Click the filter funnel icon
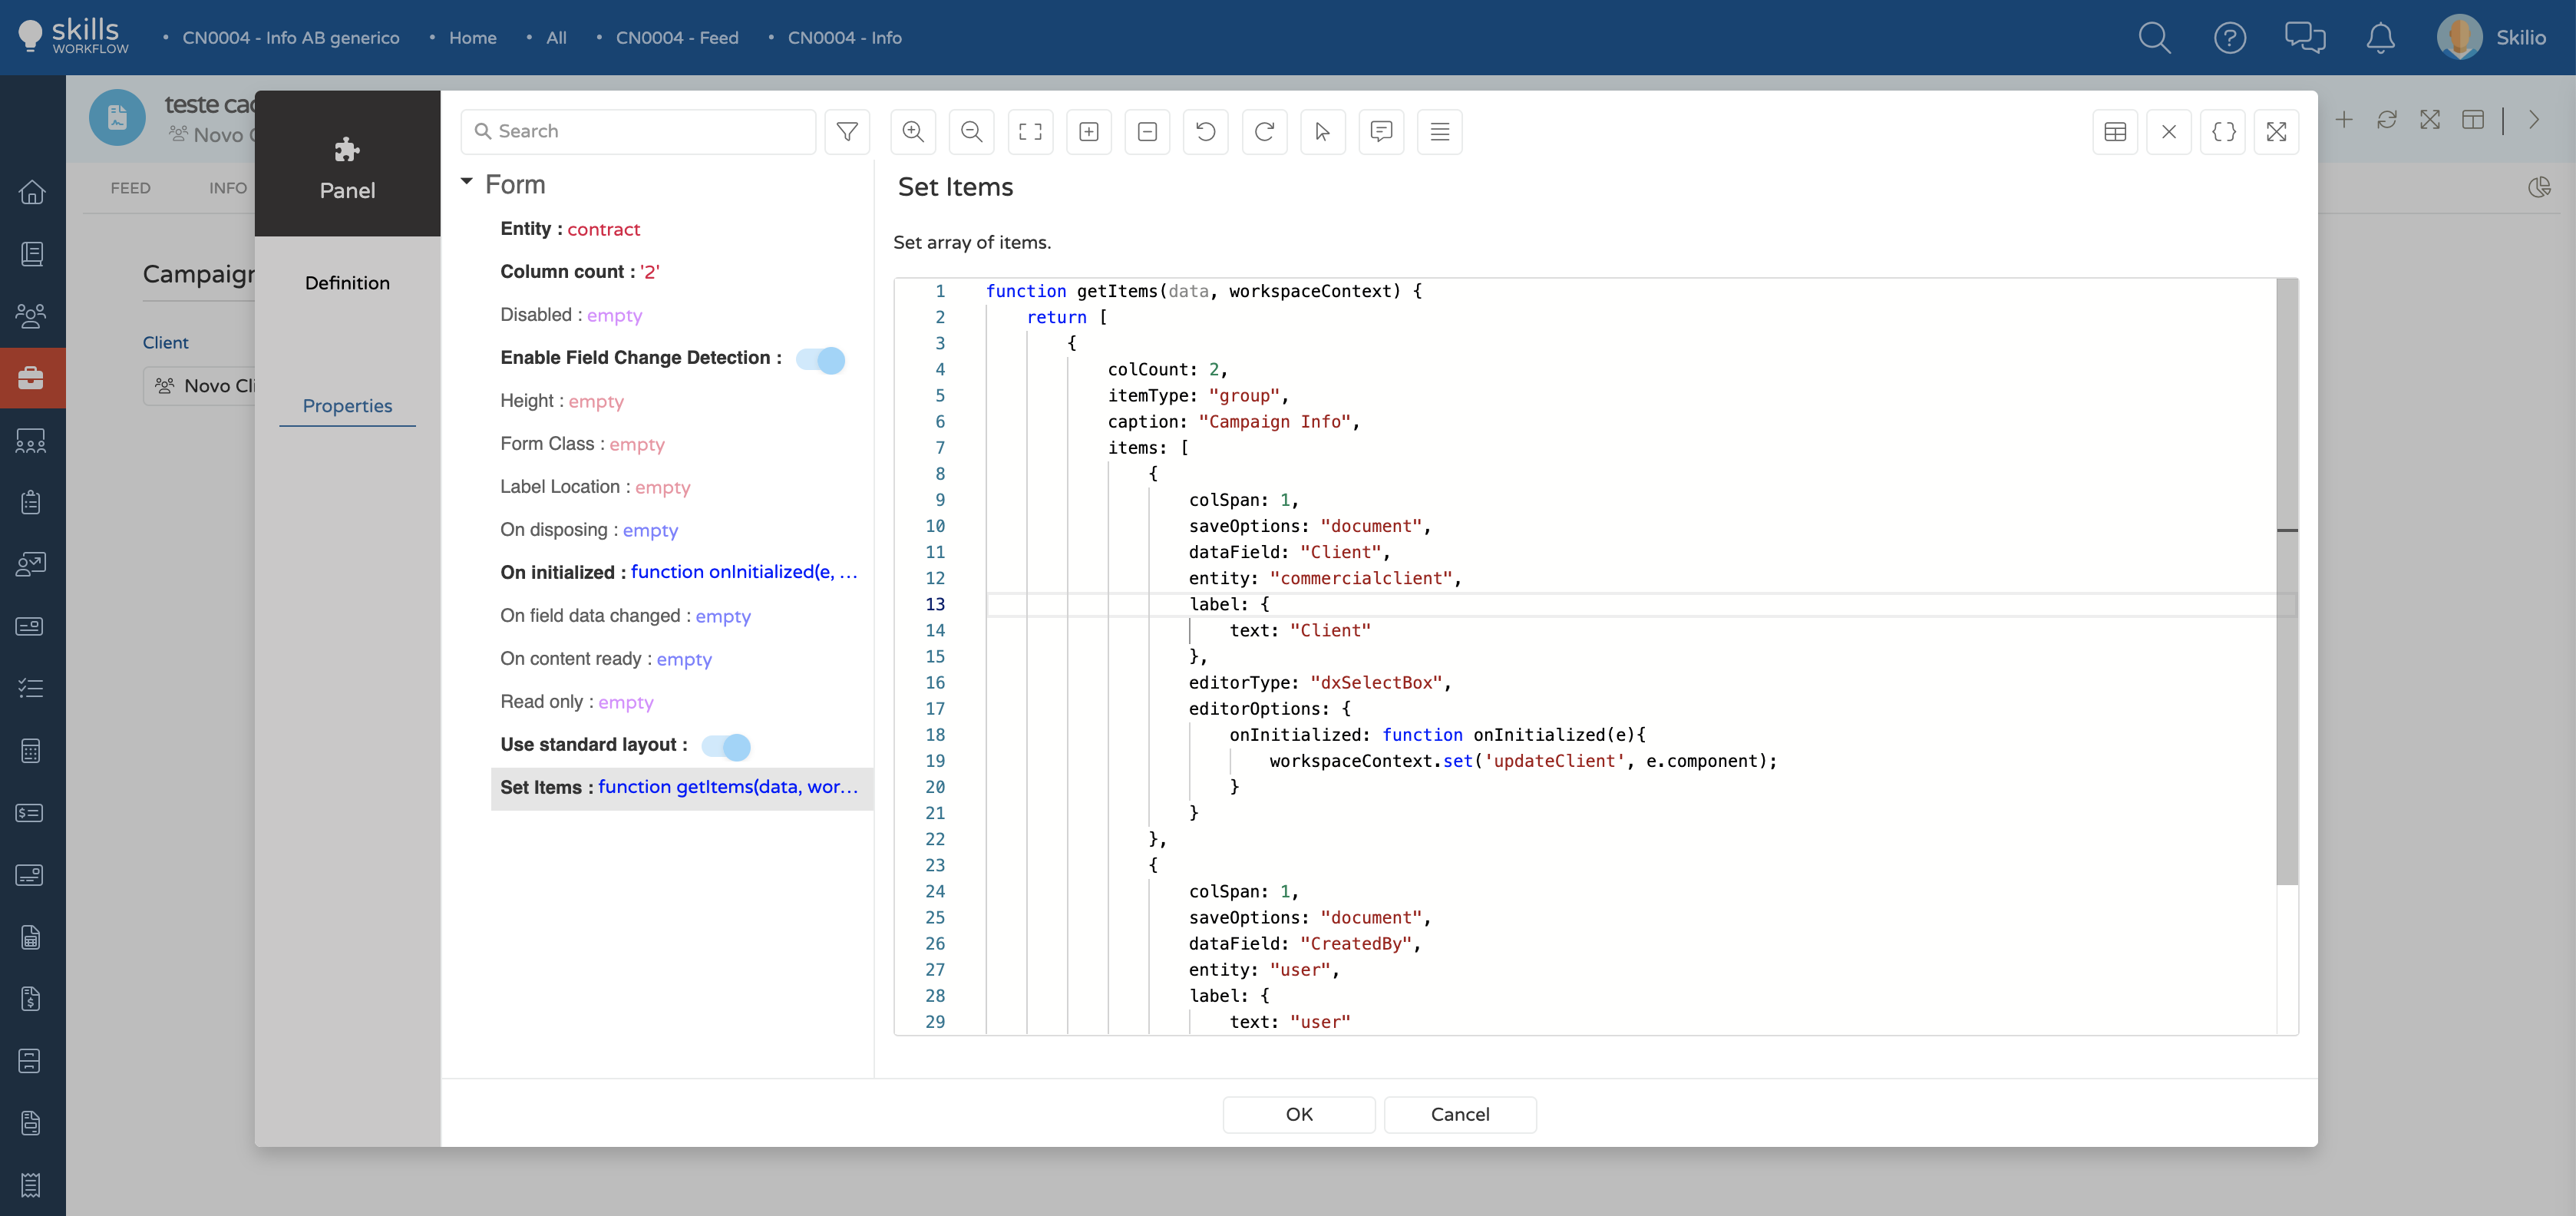 coord(847,131)
